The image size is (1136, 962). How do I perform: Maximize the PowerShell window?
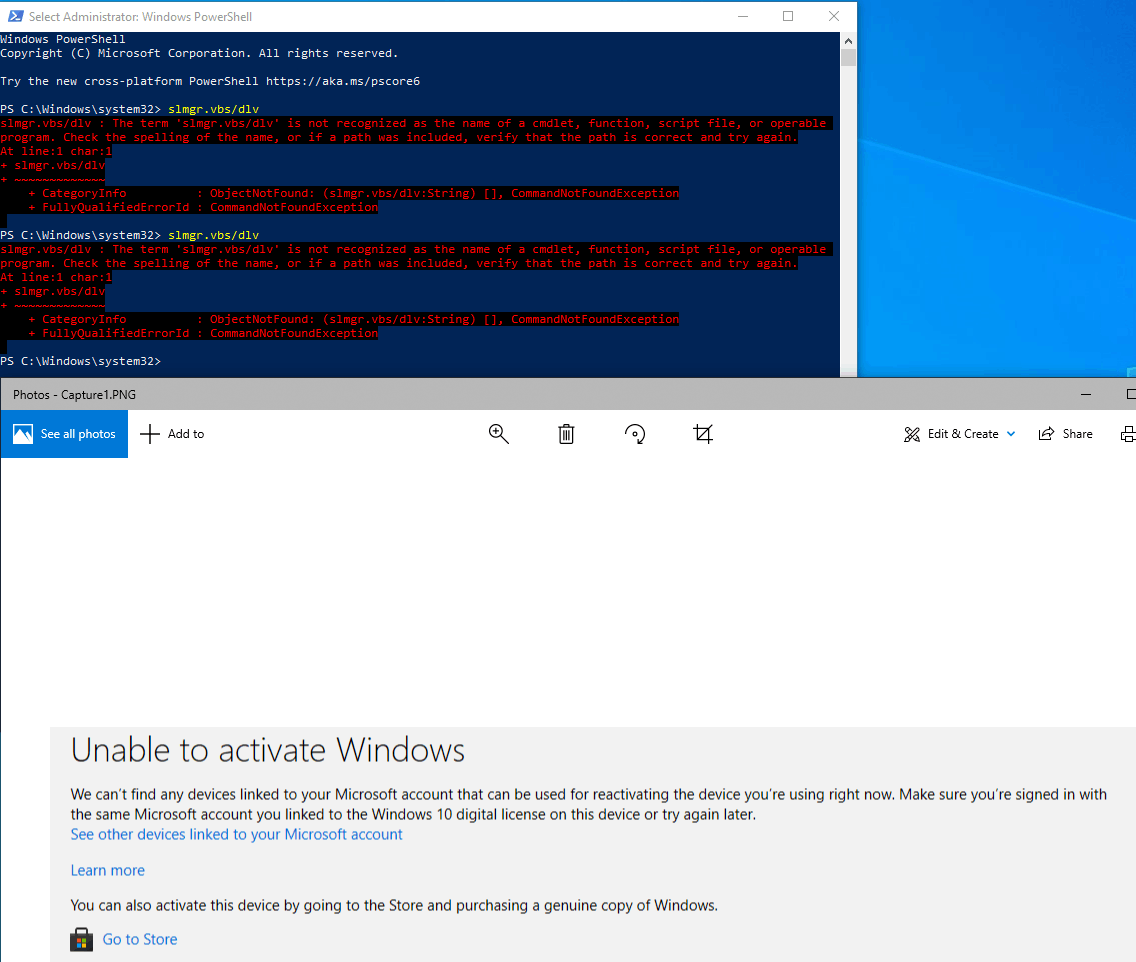pos(788,16)
